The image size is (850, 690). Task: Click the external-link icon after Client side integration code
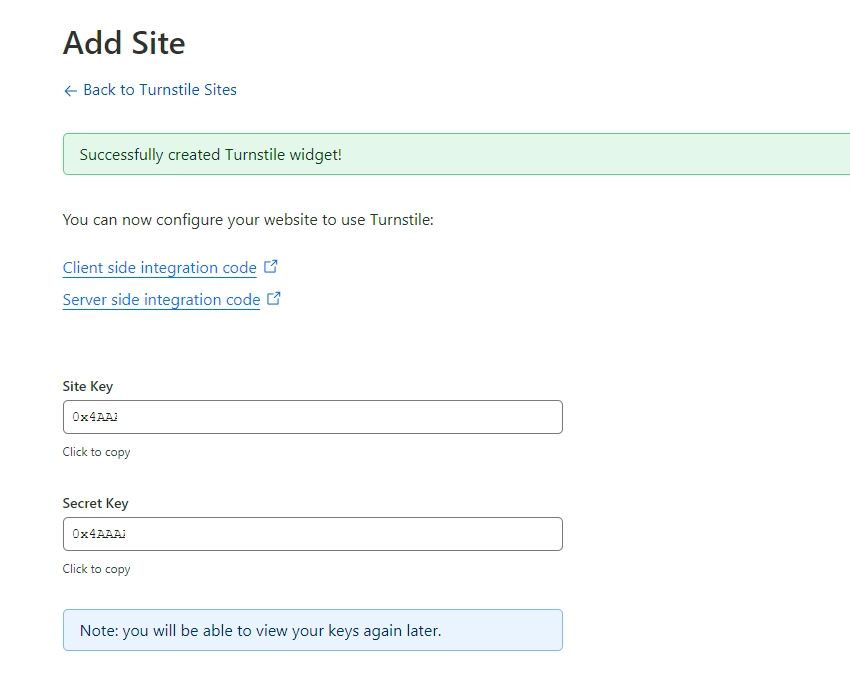(x=271, y=266)
